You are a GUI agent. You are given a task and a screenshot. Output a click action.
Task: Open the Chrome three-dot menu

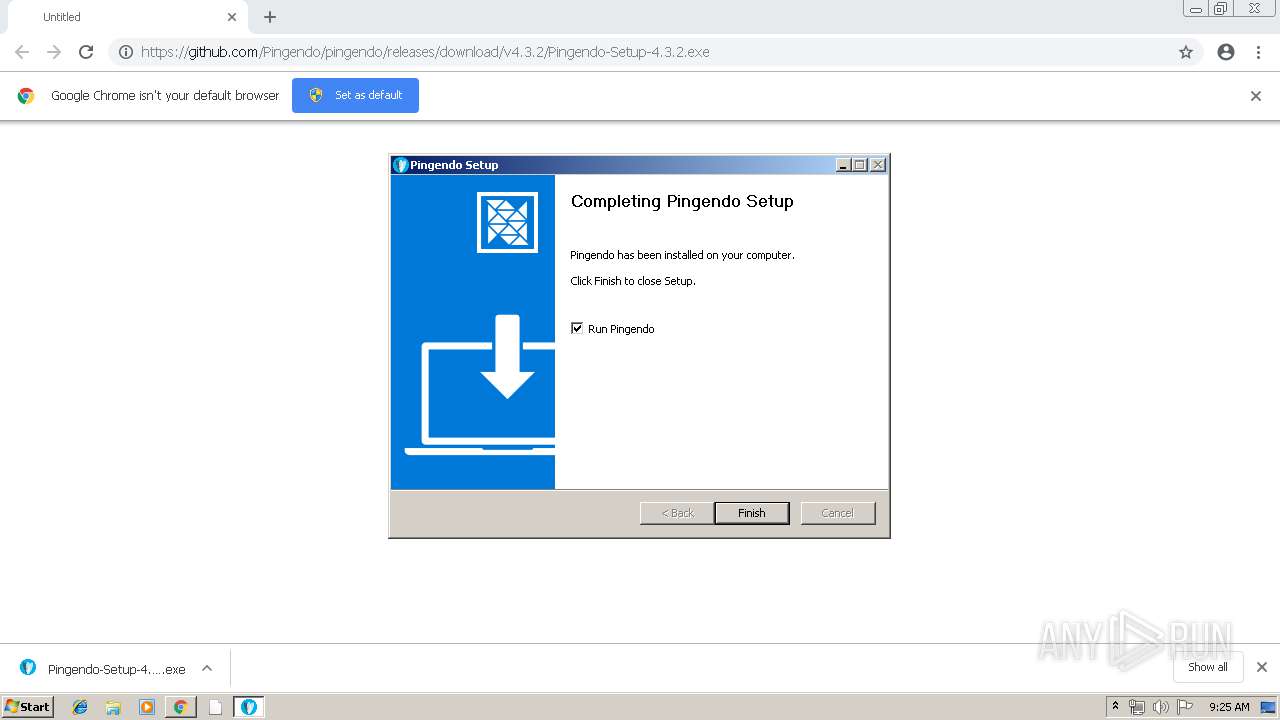coord(1258,52)
